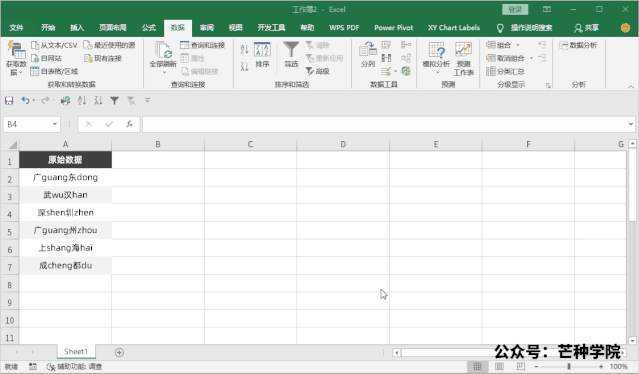Sort ascending with ribbon A-Z icon

[x=244, y=50]
